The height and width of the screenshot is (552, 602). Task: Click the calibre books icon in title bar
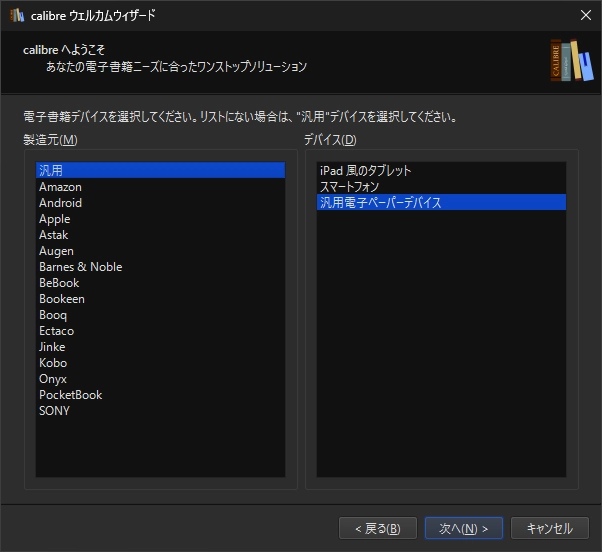coord(17,15)
